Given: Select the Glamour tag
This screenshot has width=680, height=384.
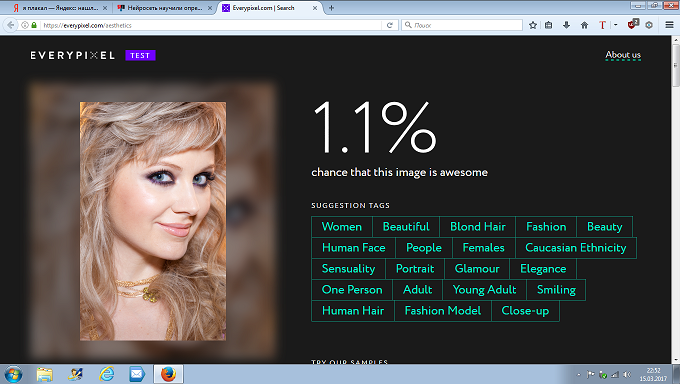Looking at the screenshot, I should click(x=477, y=269).
